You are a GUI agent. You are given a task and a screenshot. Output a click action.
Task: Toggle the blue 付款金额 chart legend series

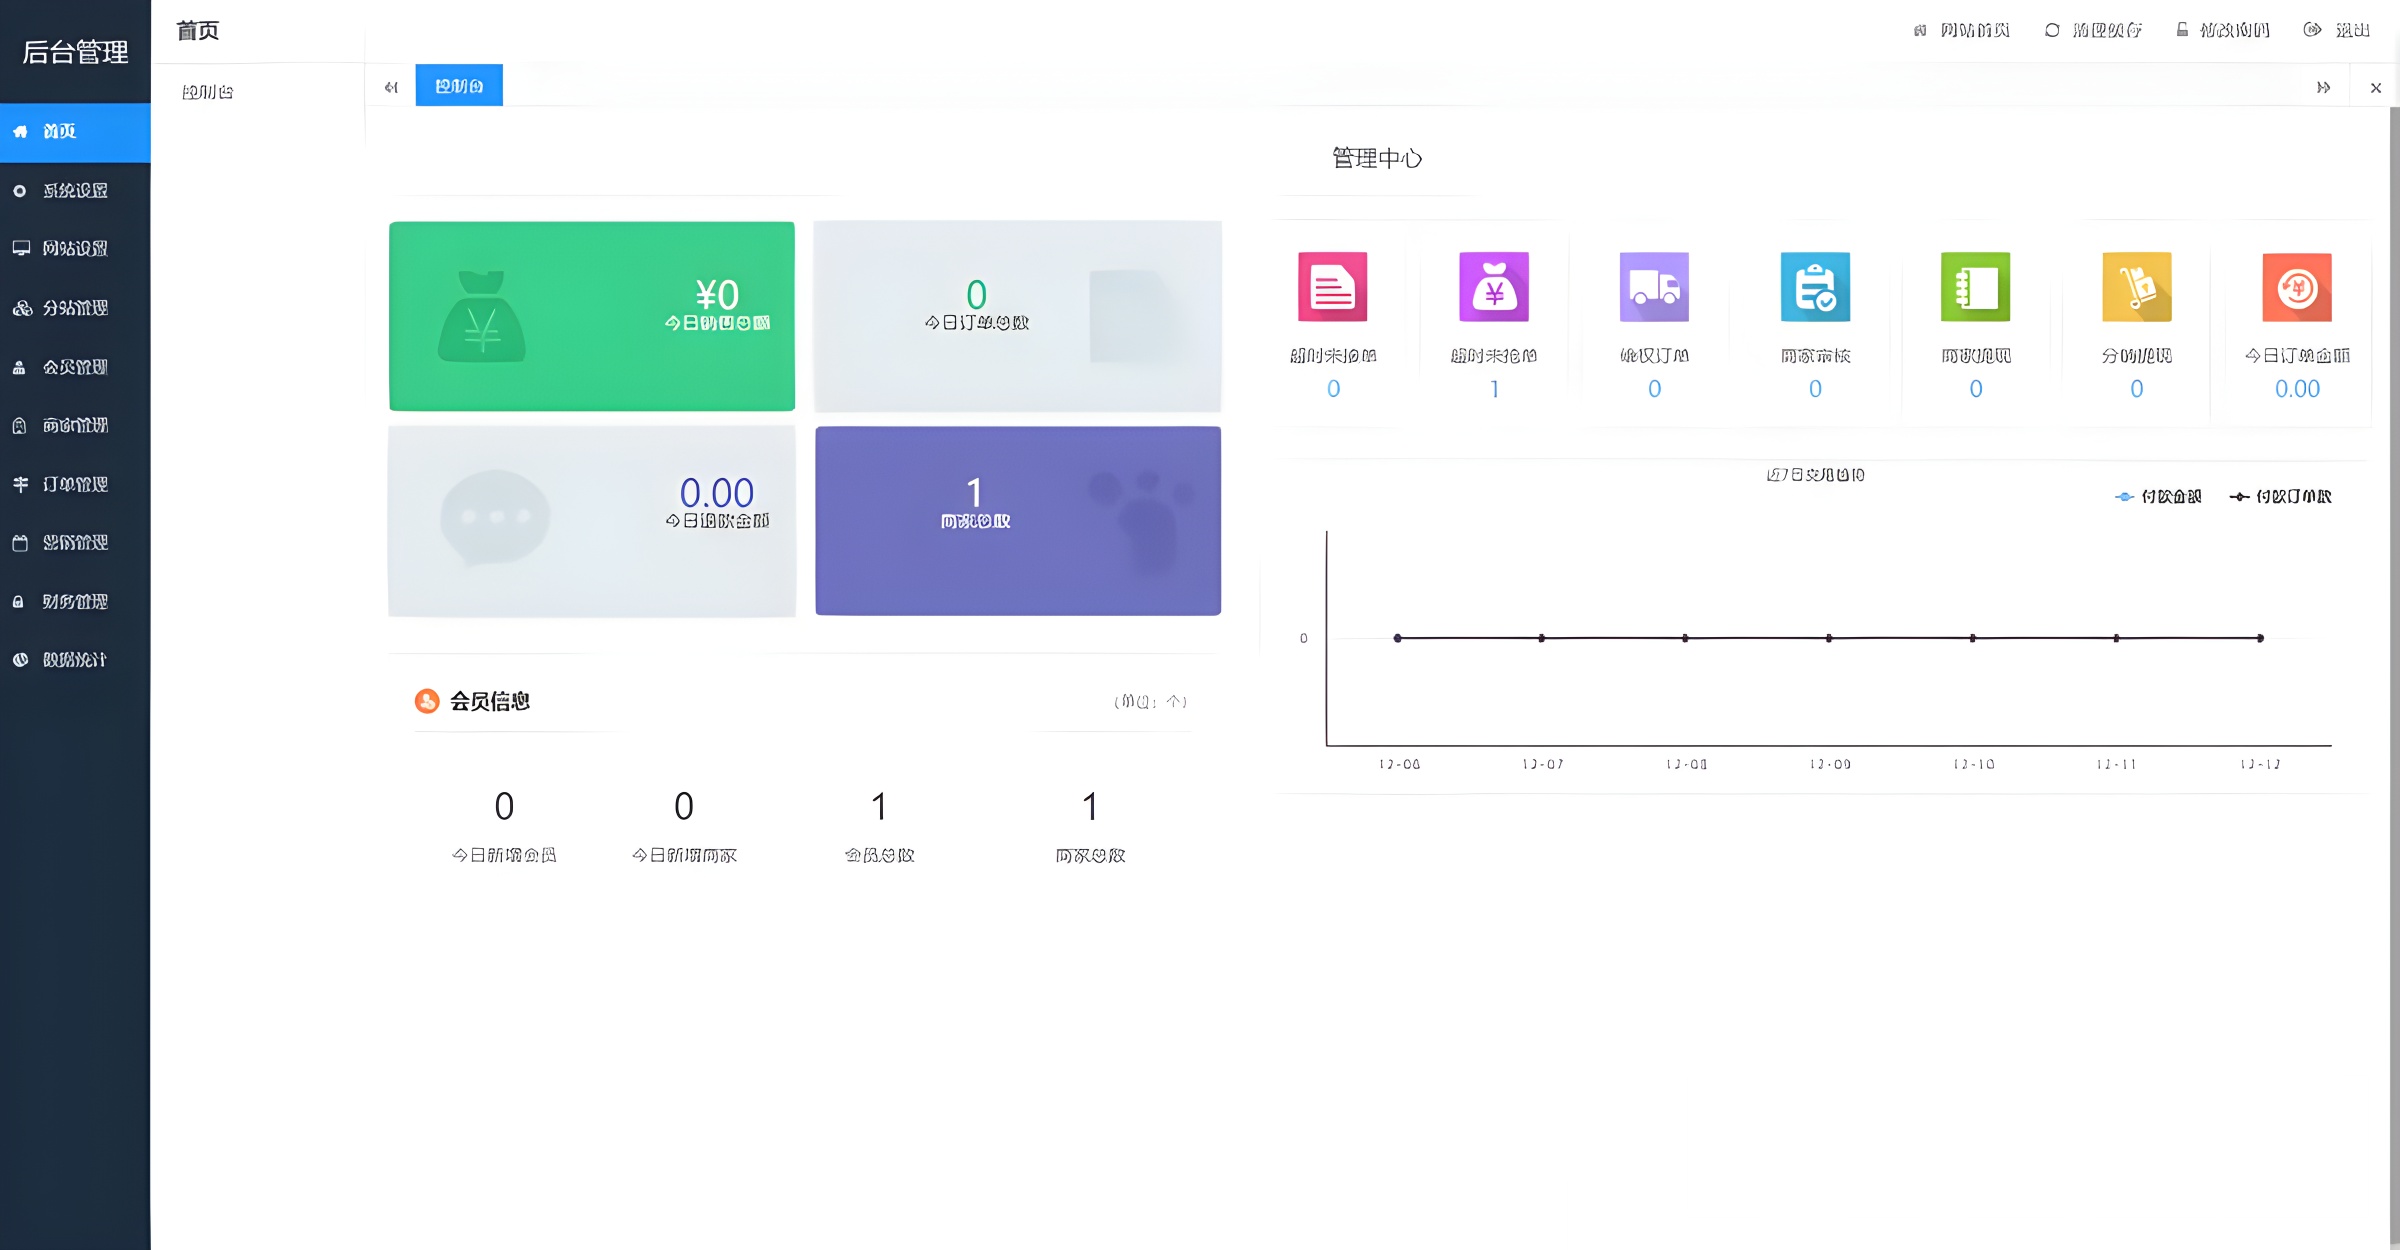(x=2158, y=497)
